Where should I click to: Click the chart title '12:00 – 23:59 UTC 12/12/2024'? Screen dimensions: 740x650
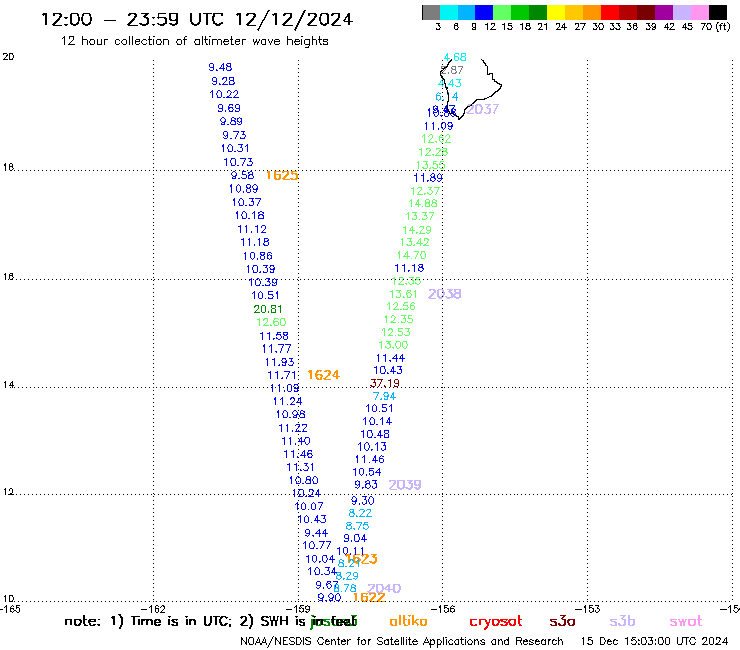(x=197, y=19)
